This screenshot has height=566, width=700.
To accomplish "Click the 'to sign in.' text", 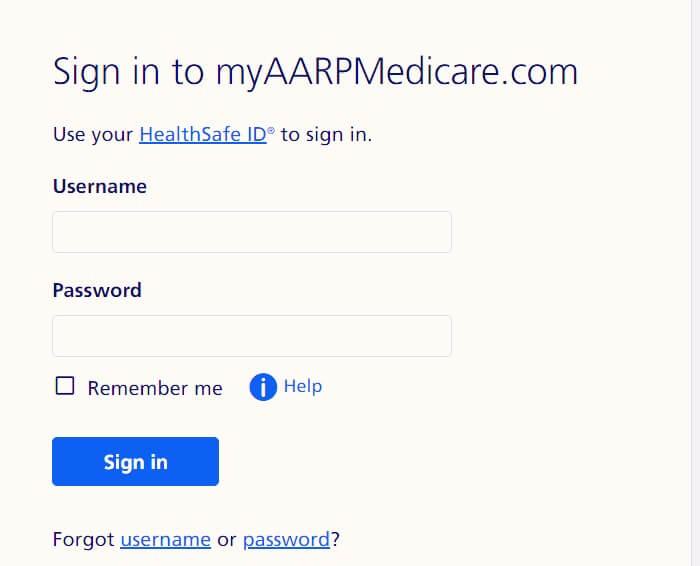I will pyautogui.click(x=326, y=134).
